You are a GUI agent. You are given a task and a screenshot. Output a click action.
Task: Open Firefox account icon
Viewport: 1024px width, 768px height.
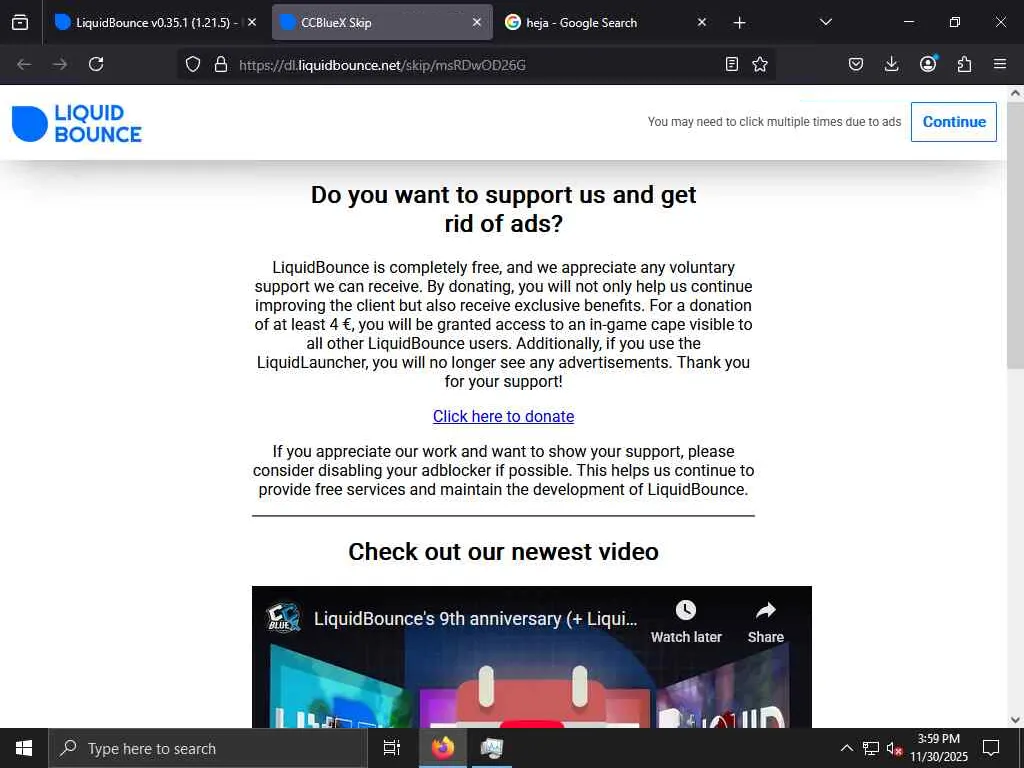click(x=928, y=64)
